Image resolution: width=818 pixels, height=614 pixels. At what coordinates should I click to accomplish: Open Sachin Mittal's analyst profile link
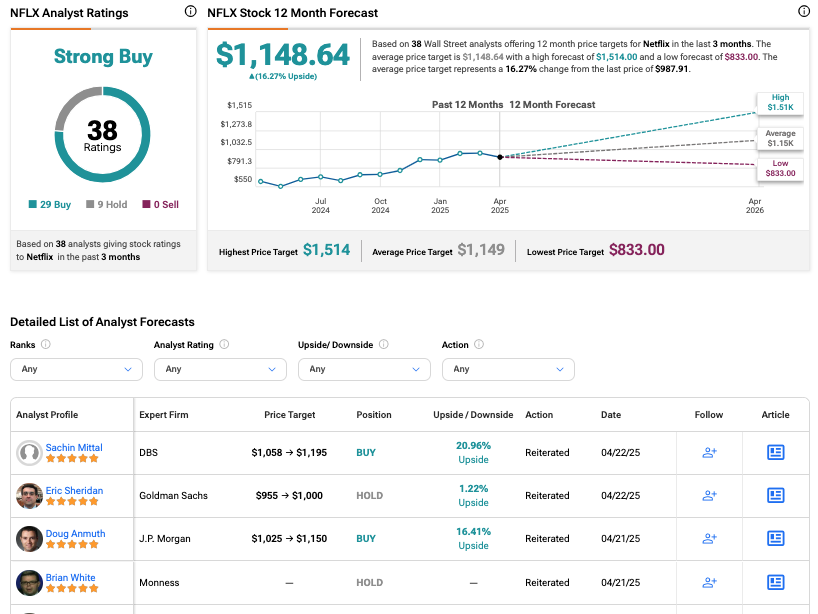pyautogui.click(x=74, y=448)
